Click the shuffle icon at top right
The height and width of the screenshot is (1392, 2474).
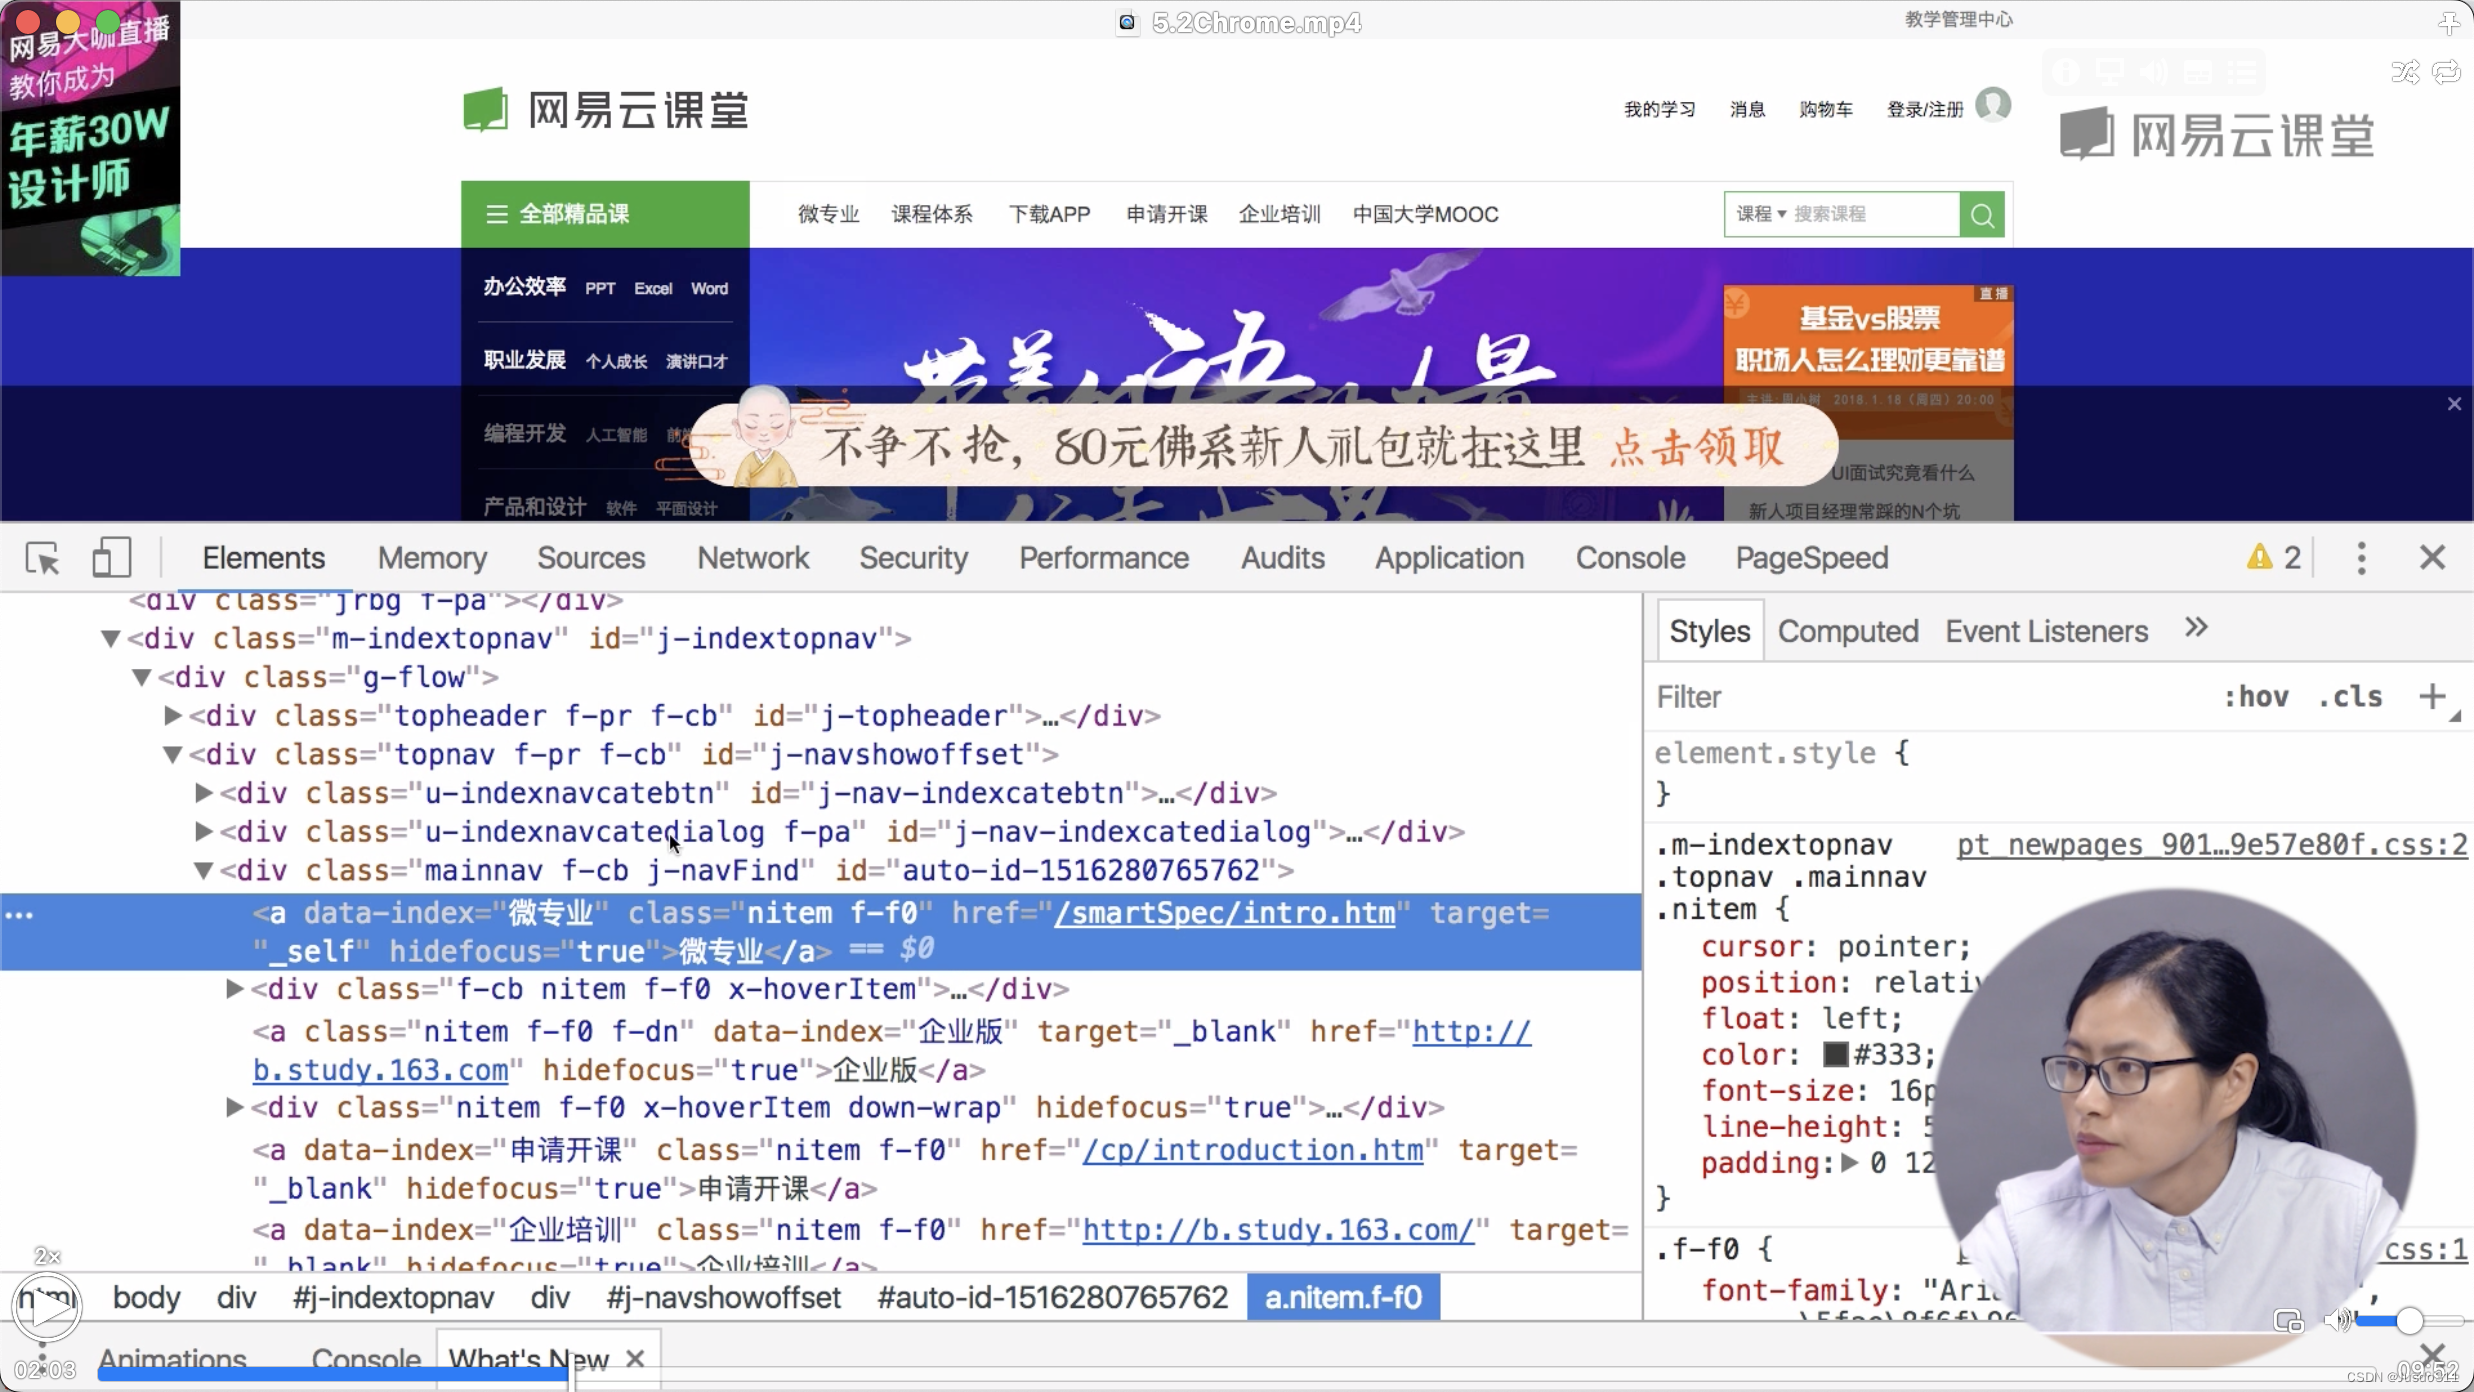point(2405,72)
